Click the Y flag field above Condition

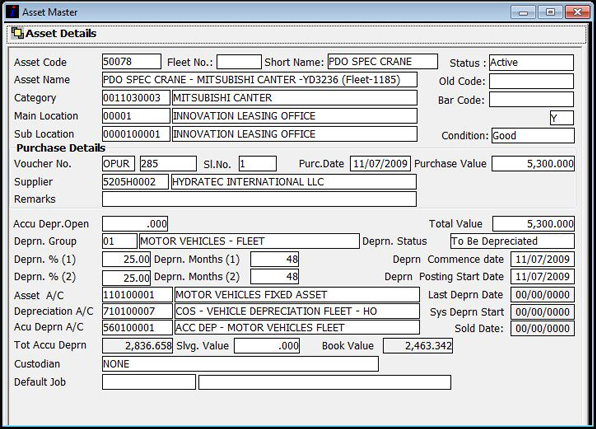tap(561, 118)
